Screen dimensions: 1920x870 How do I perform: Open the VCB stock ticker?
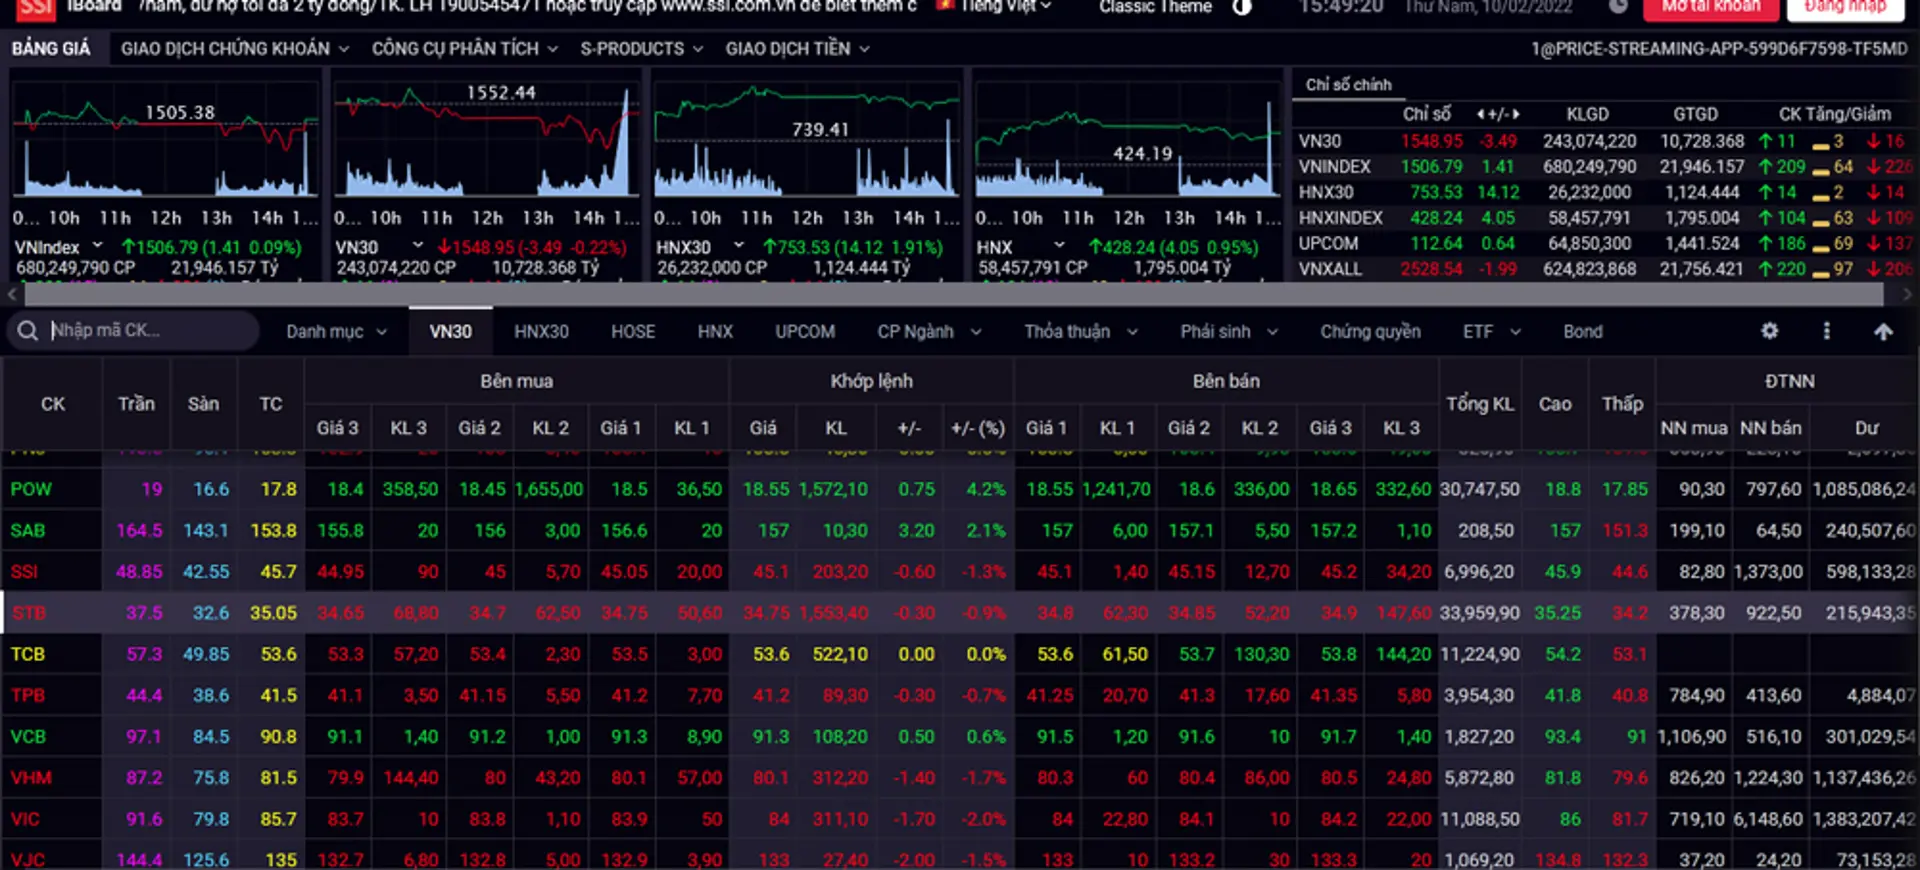(28, 736)
